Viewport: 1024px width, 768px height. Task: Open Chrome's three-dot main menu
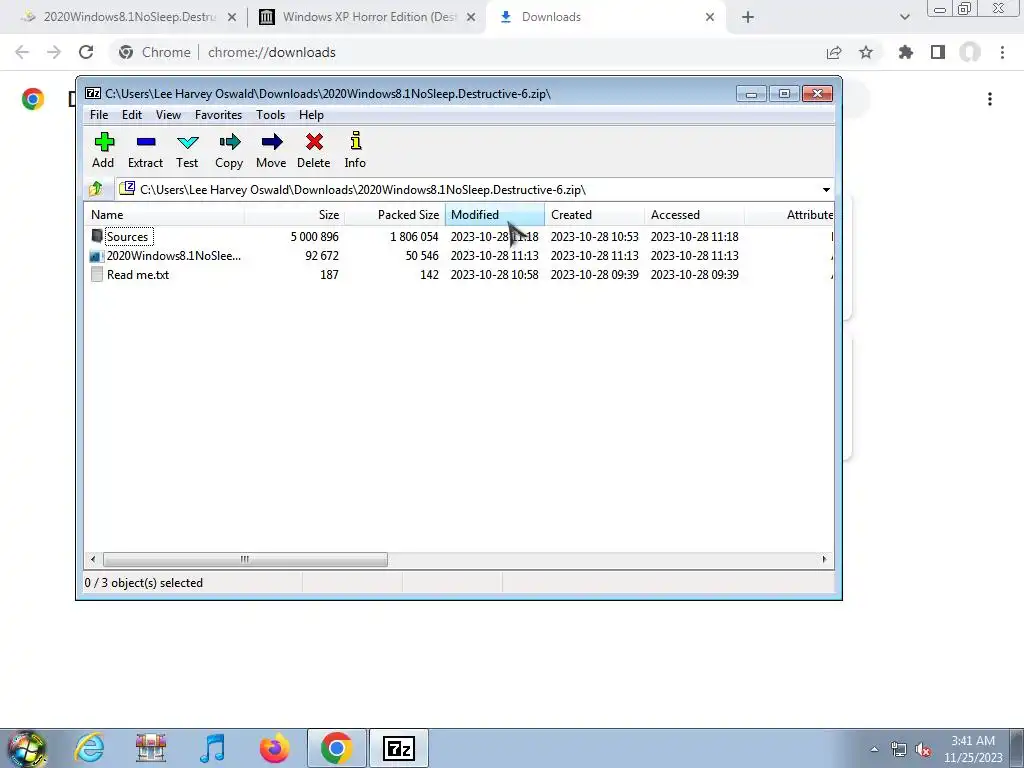[x=1002, y=52]
